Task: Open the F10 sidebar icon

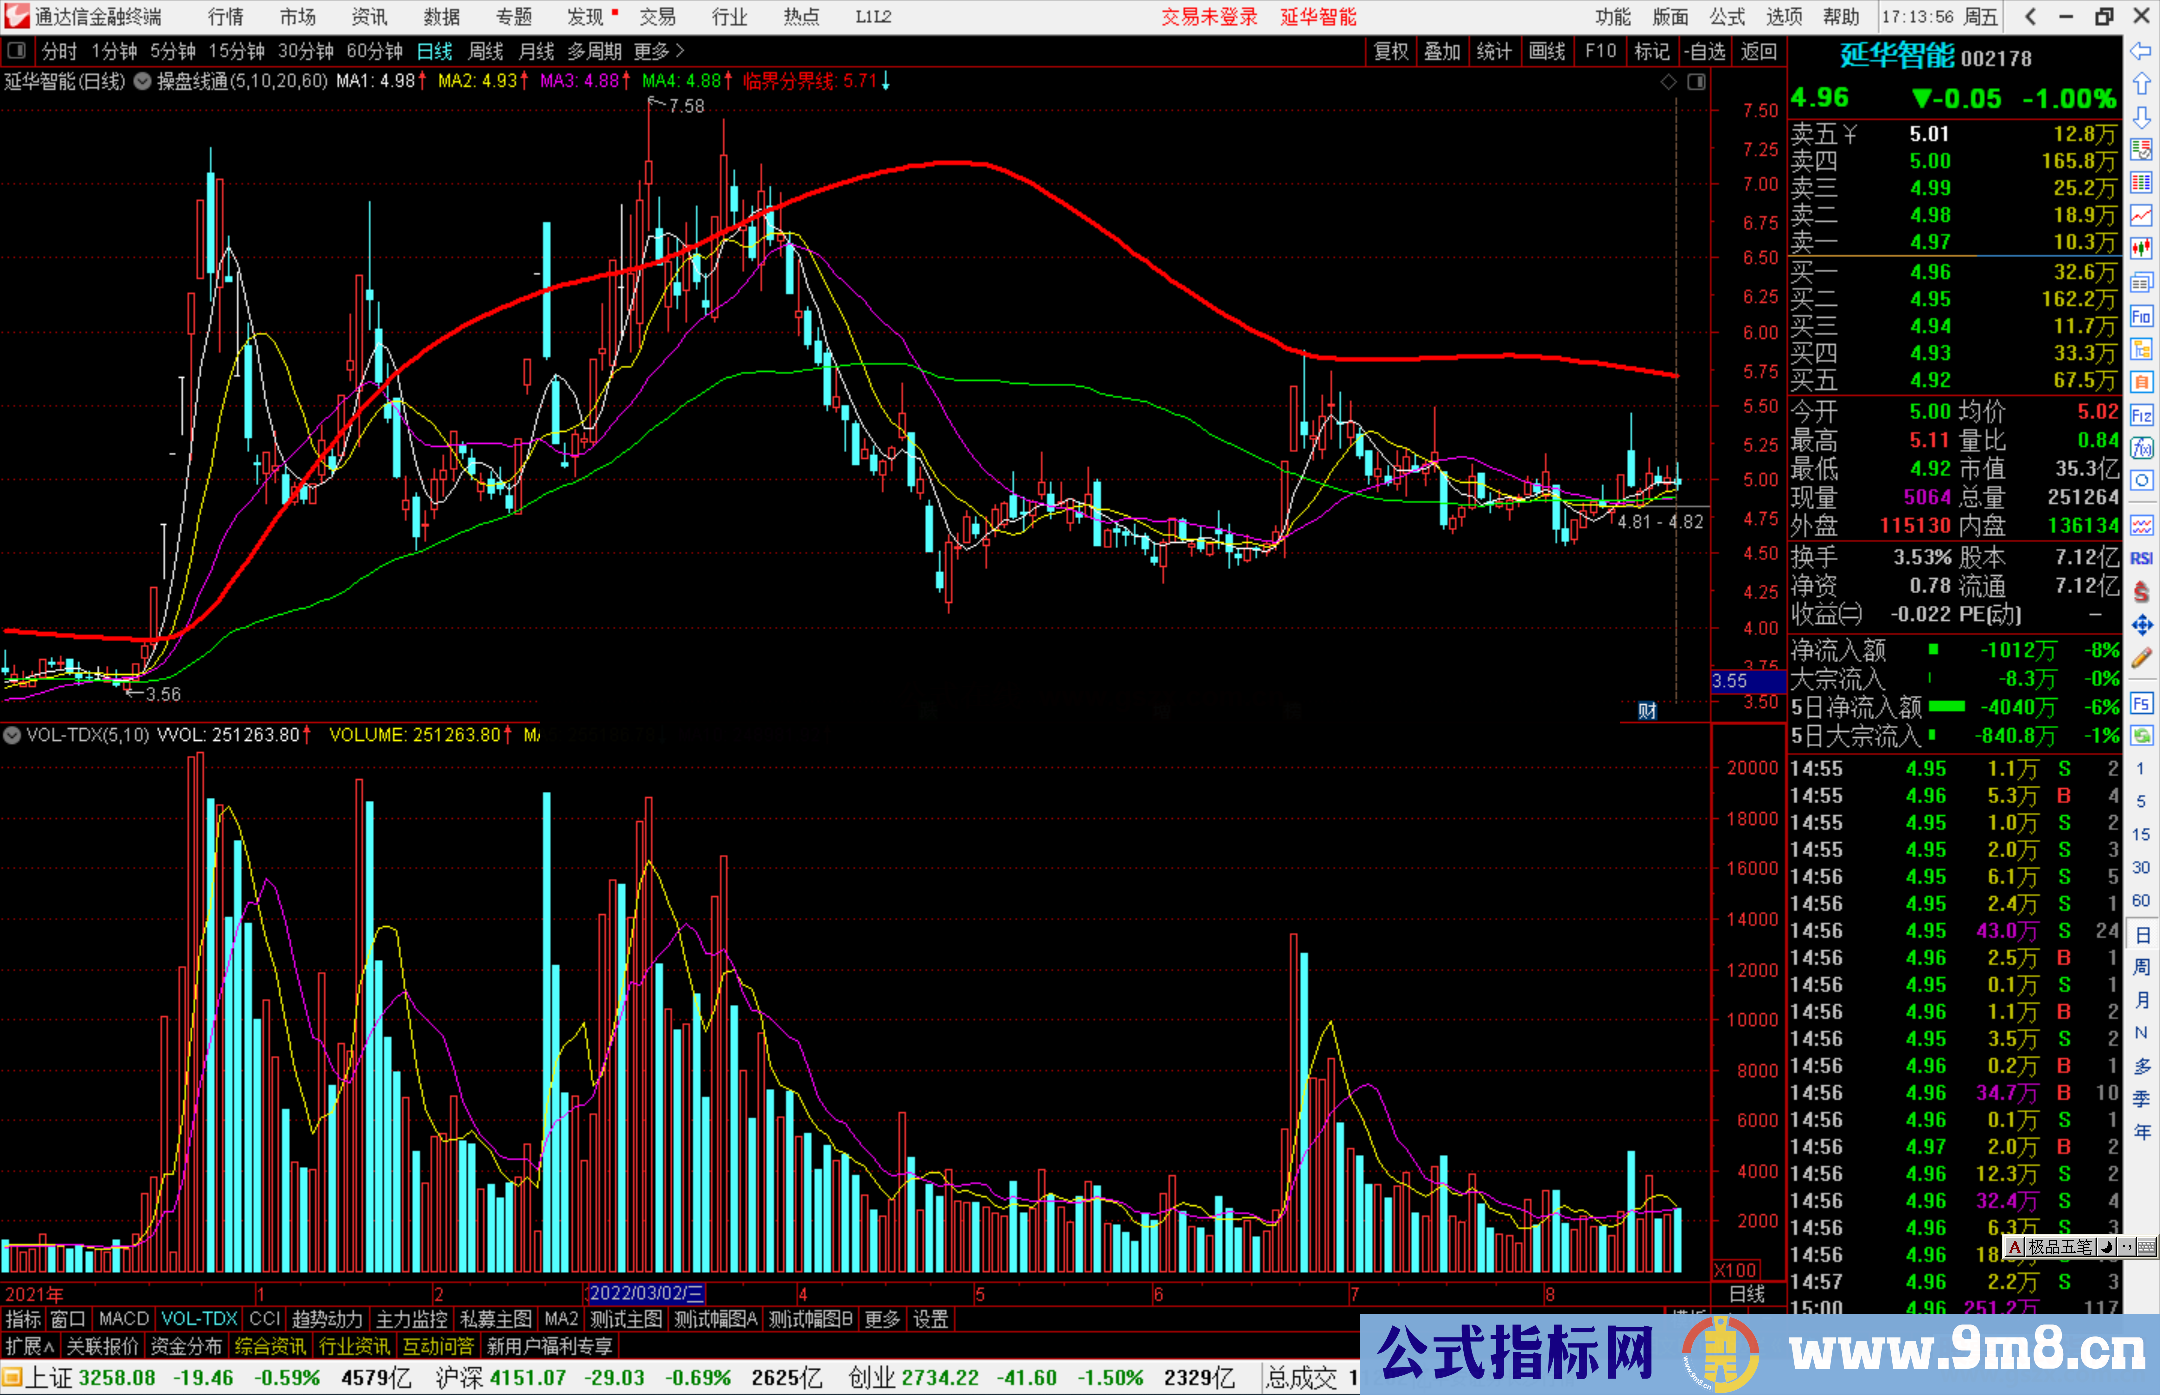Action: point(2141,317)
